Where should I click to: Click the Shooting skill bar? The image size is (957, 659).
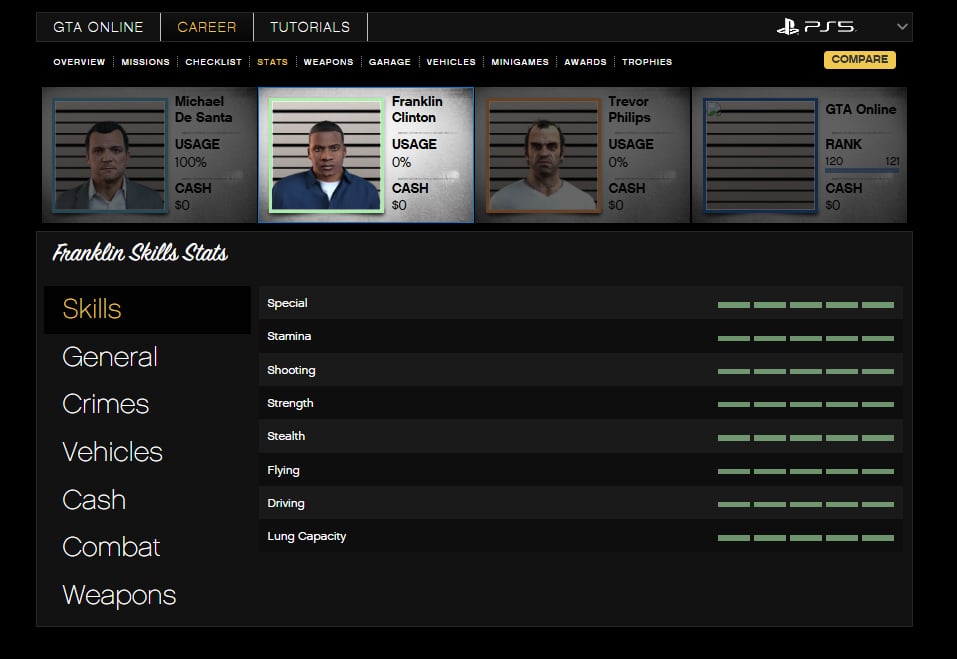(806, 371)
